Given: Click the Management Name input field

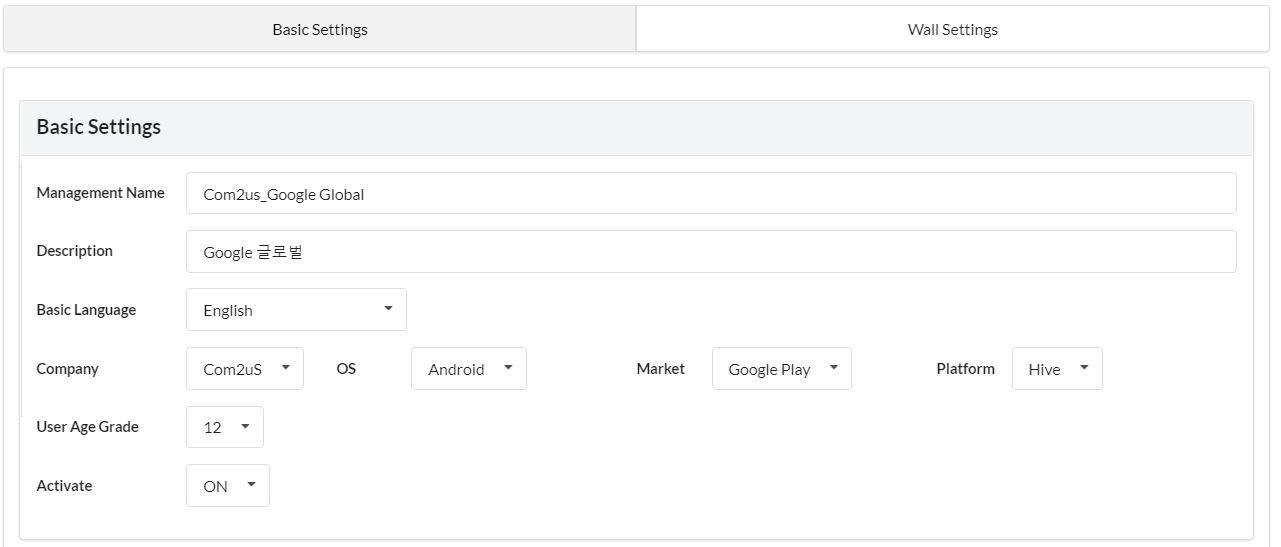Looking at the screenshot, I should pos(711,193).
